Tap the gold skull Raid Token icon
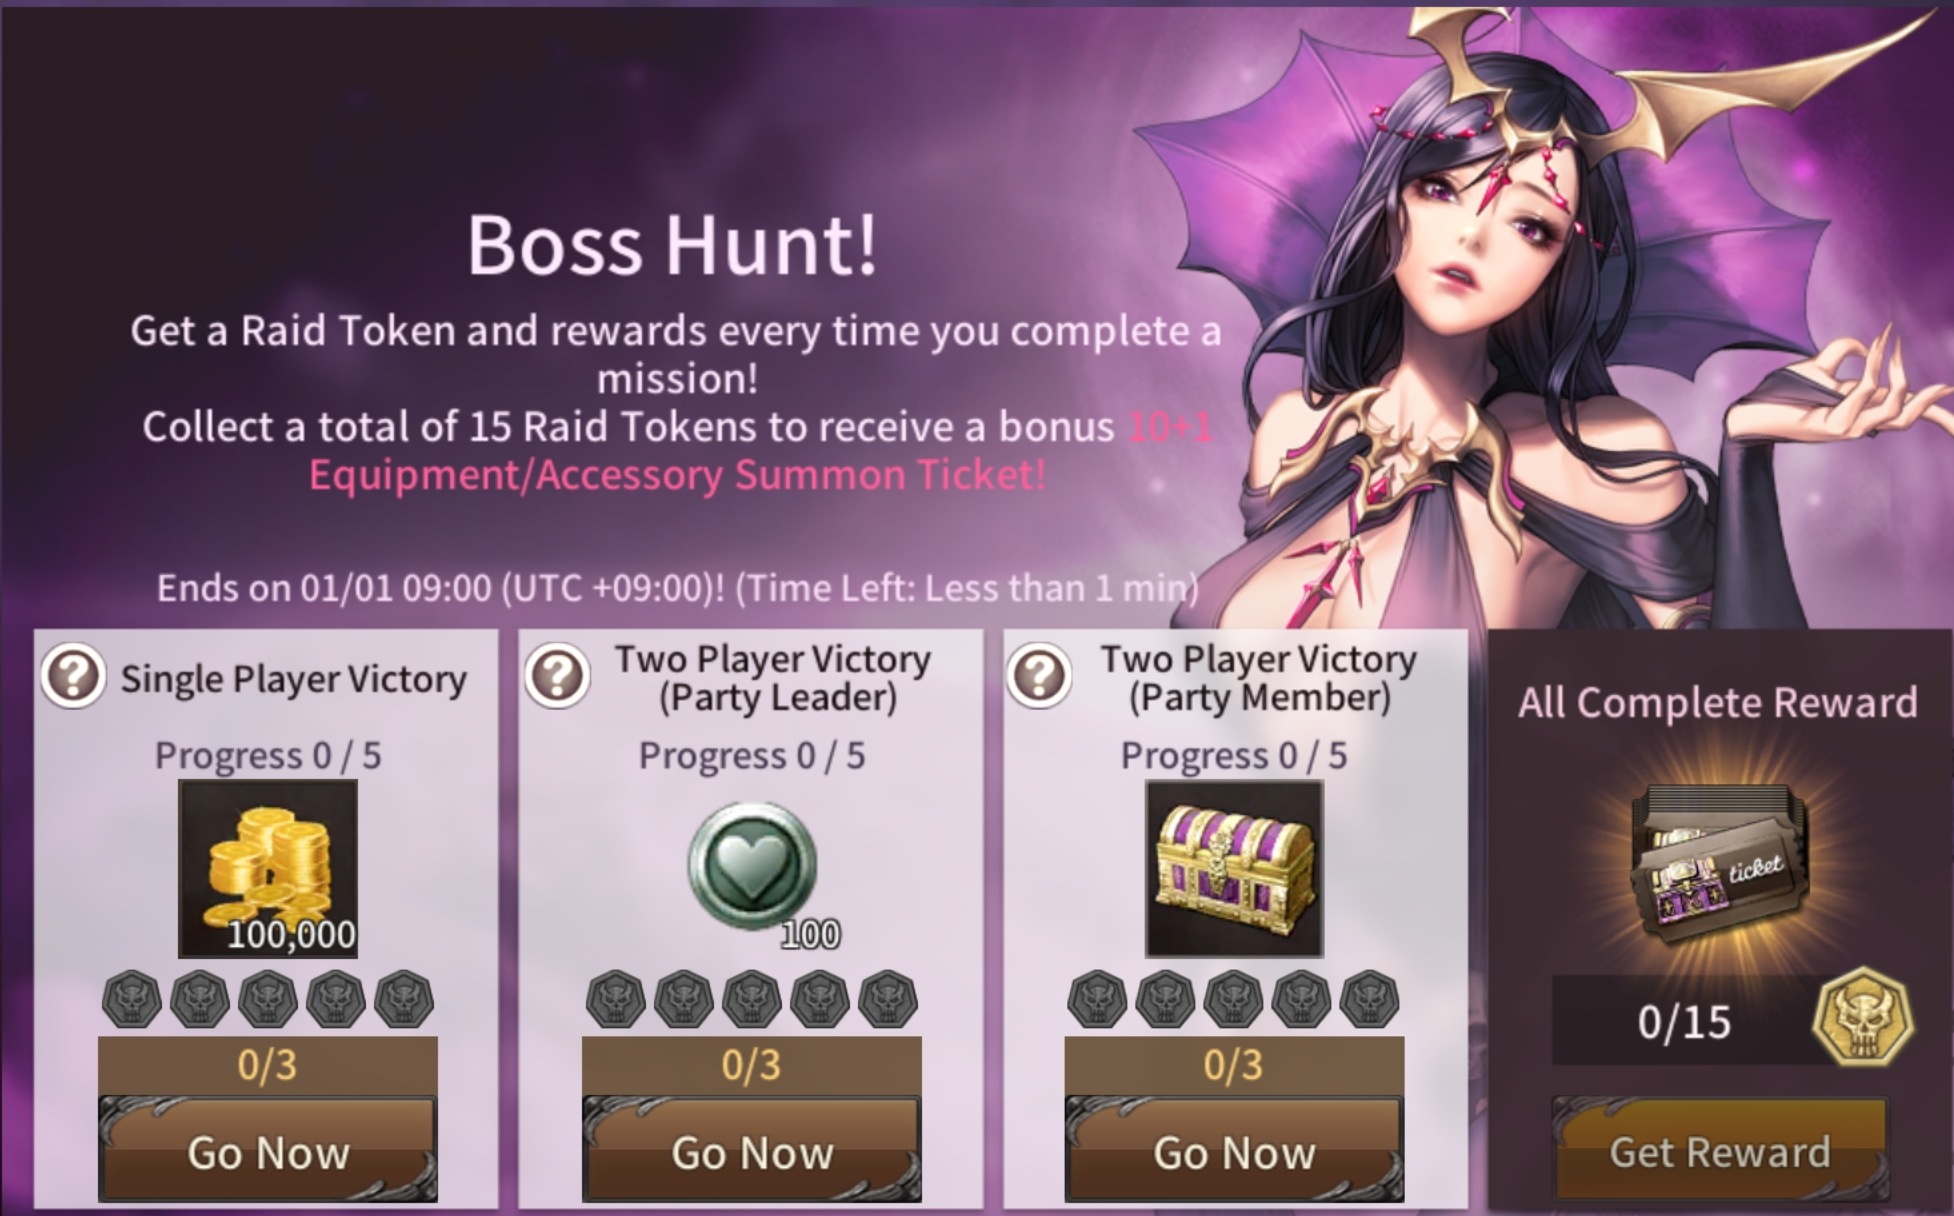 click(1863, 1019)
